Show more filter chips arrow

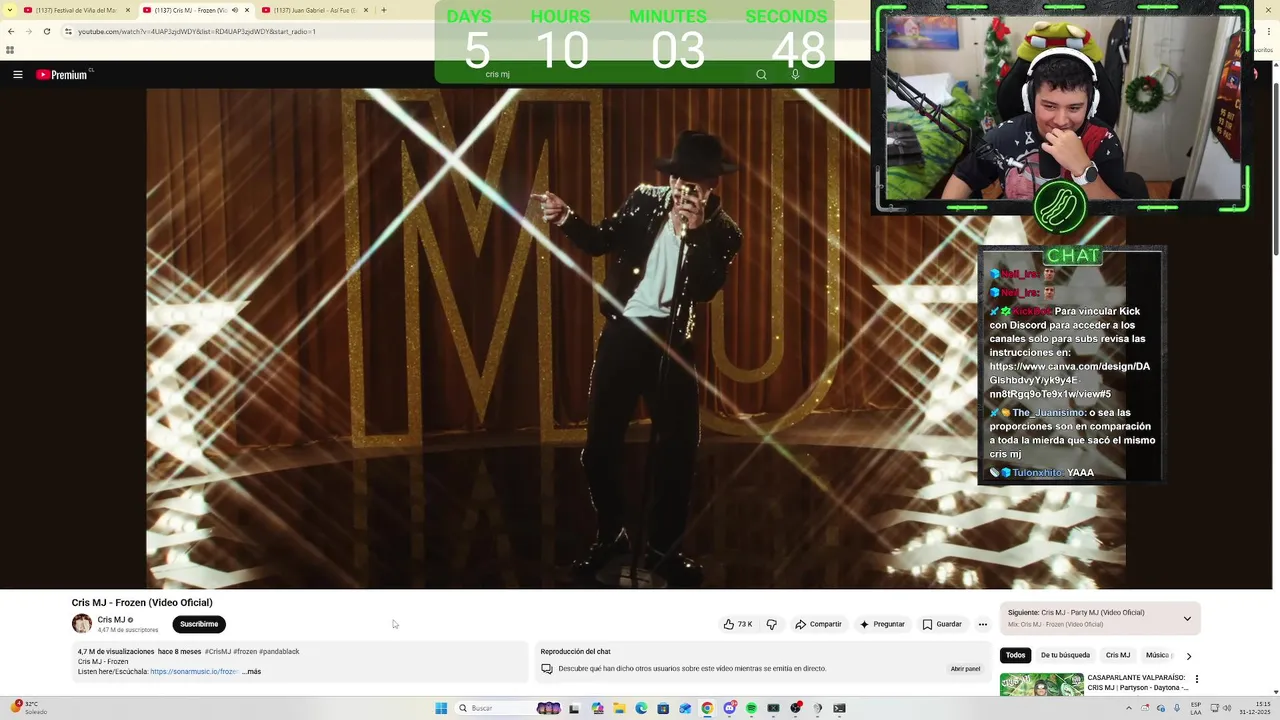[x=1188, y=656]
